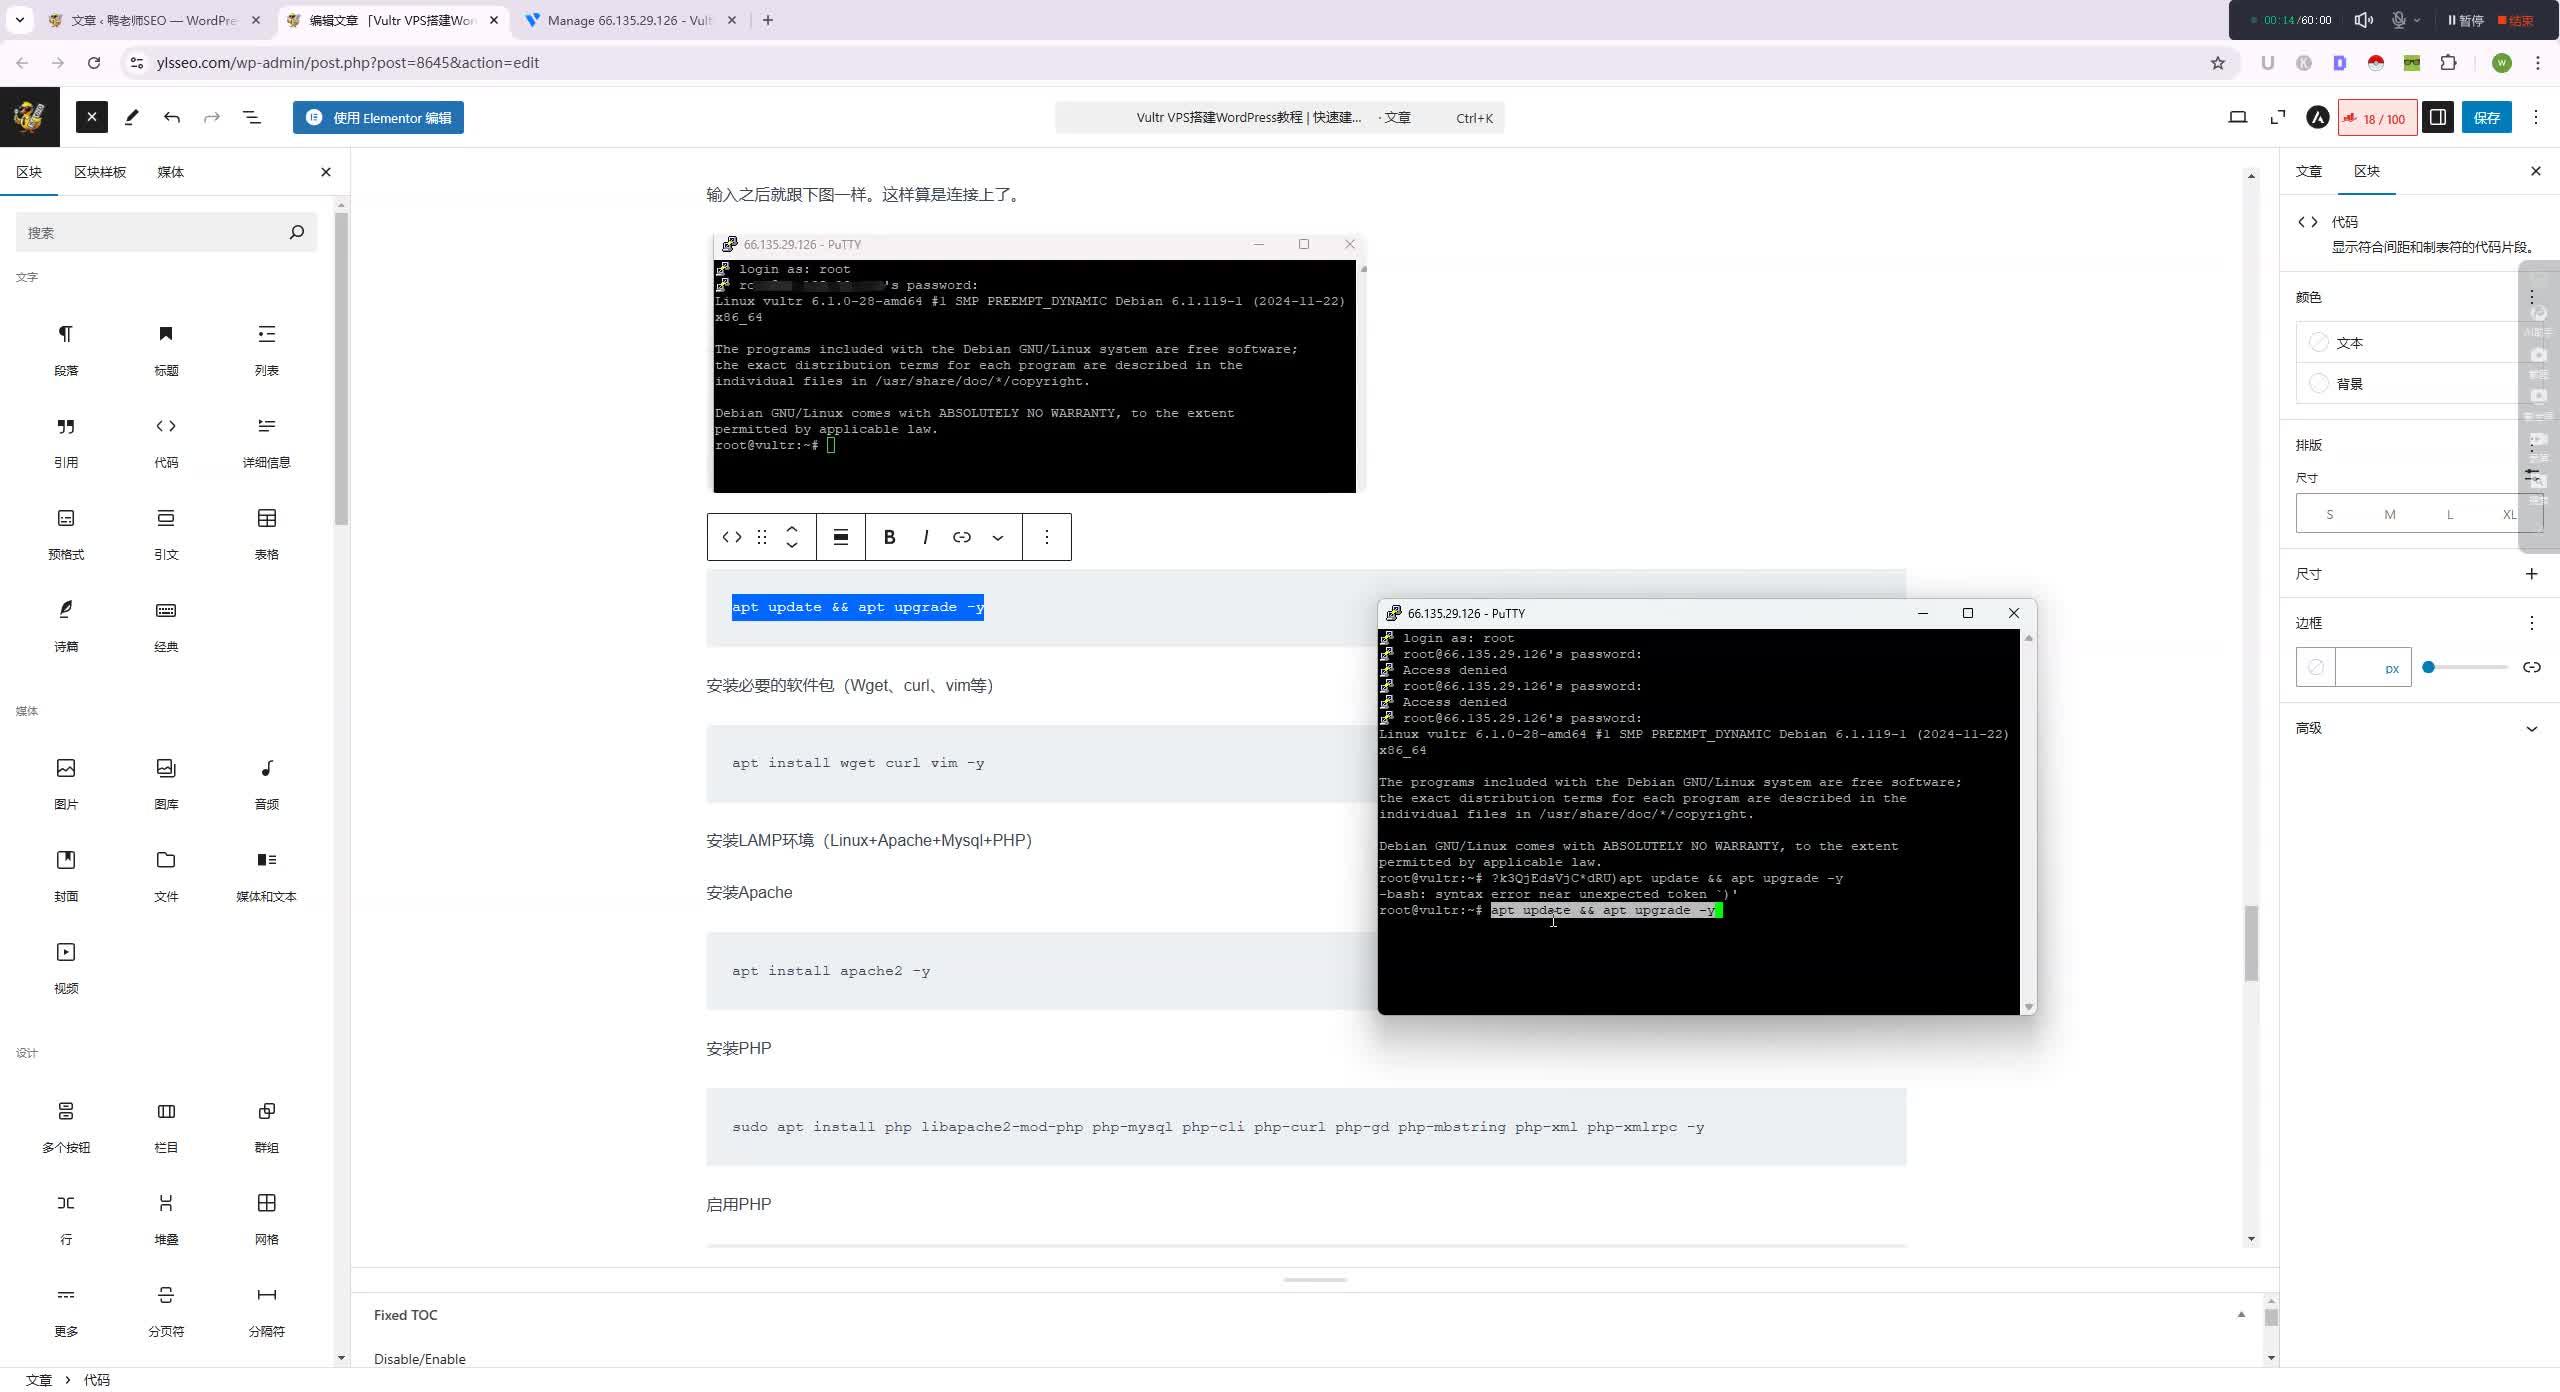2560x1392 pixels.
Task: Insert a Quote (引用) block
Action: pos(66,441)
